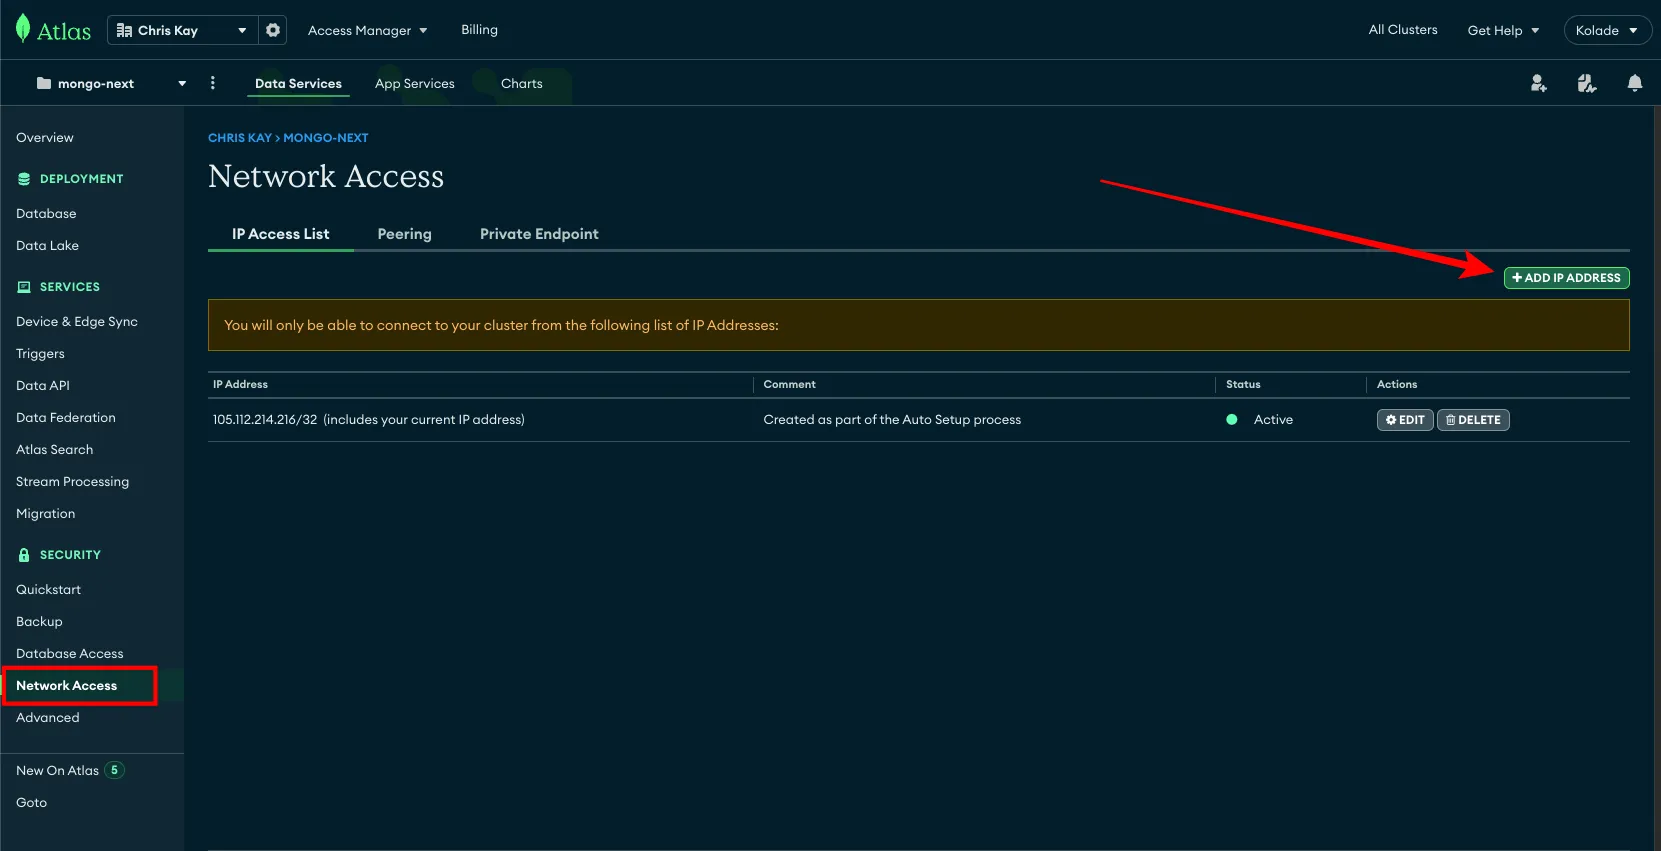Click 'Created as part of the Auto Setup process' comment
The width and height of the screenshot is (1661, 851).
(x=892, y=420)
